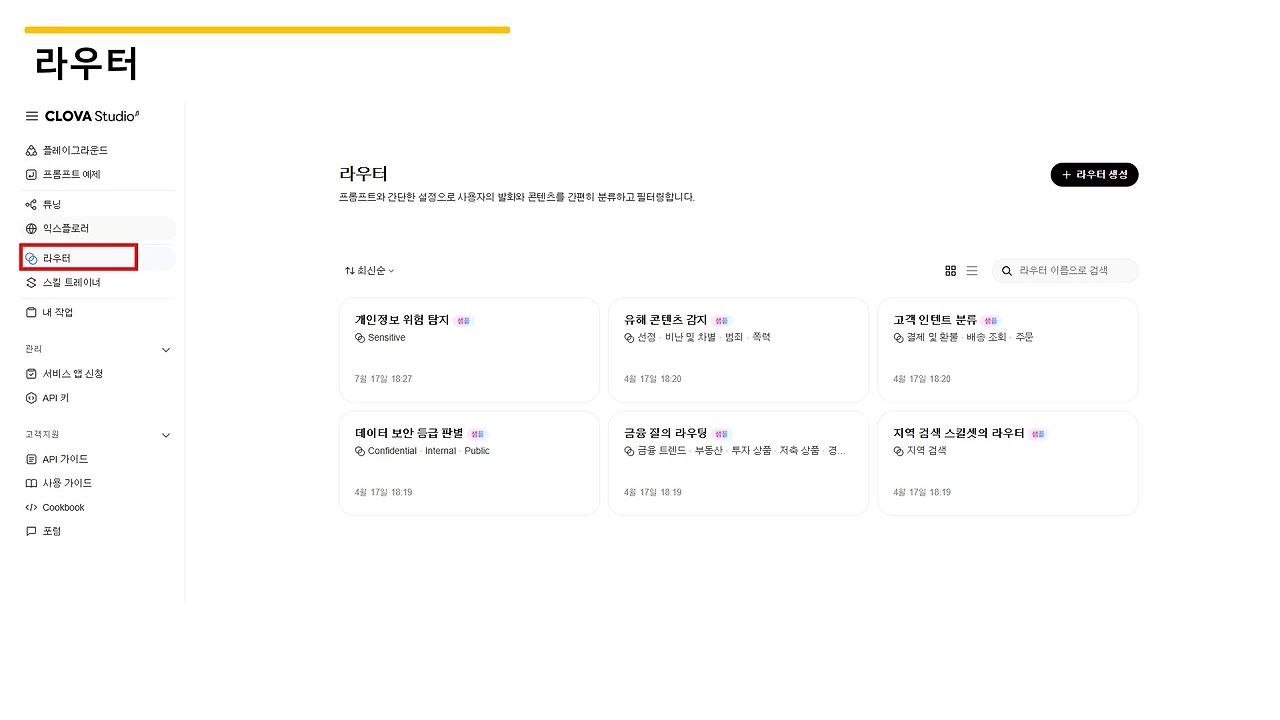Switch to list view layout
The image size is (1280, 720).
[x=972, y=270]
